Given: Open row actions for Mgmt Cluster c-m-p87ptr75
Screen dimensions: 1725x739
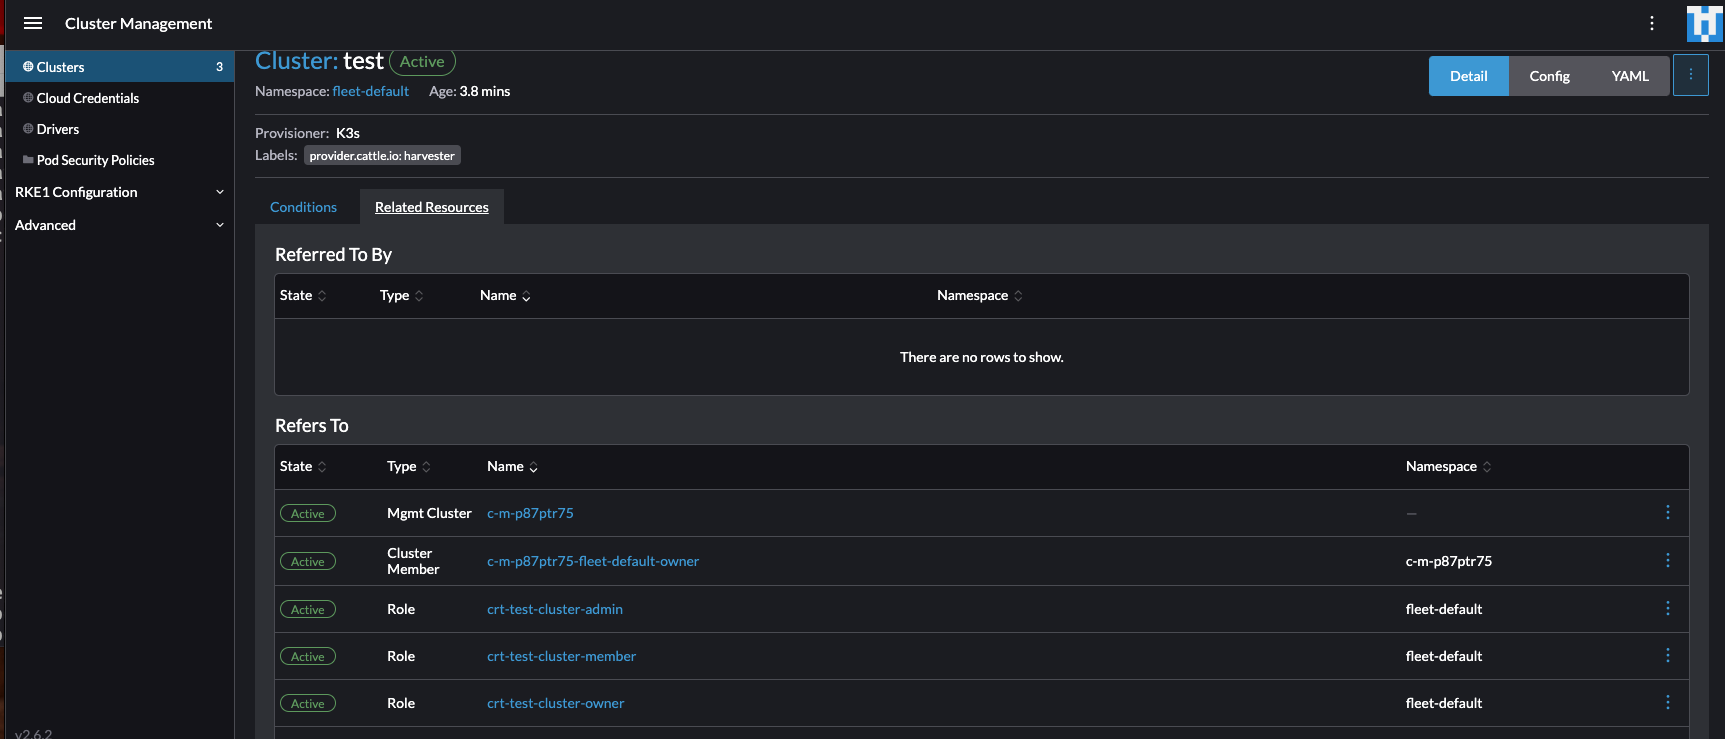Looking at the screenshot, I should click(1667, 512).
